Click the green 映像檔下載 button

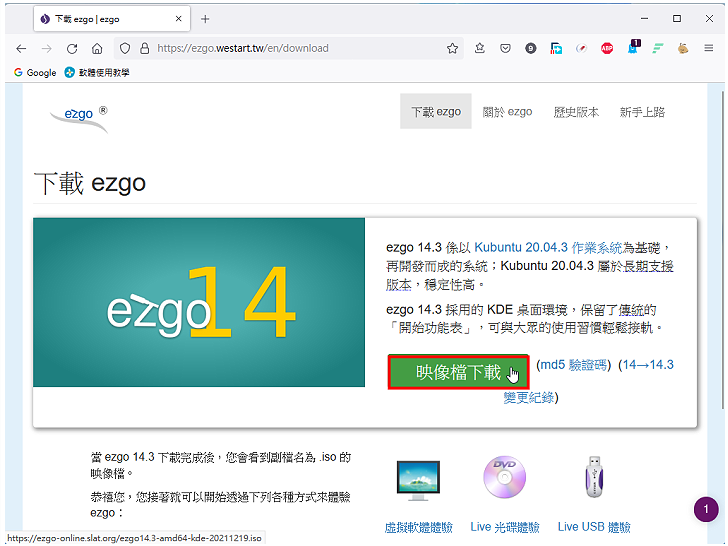coord(459,372)
